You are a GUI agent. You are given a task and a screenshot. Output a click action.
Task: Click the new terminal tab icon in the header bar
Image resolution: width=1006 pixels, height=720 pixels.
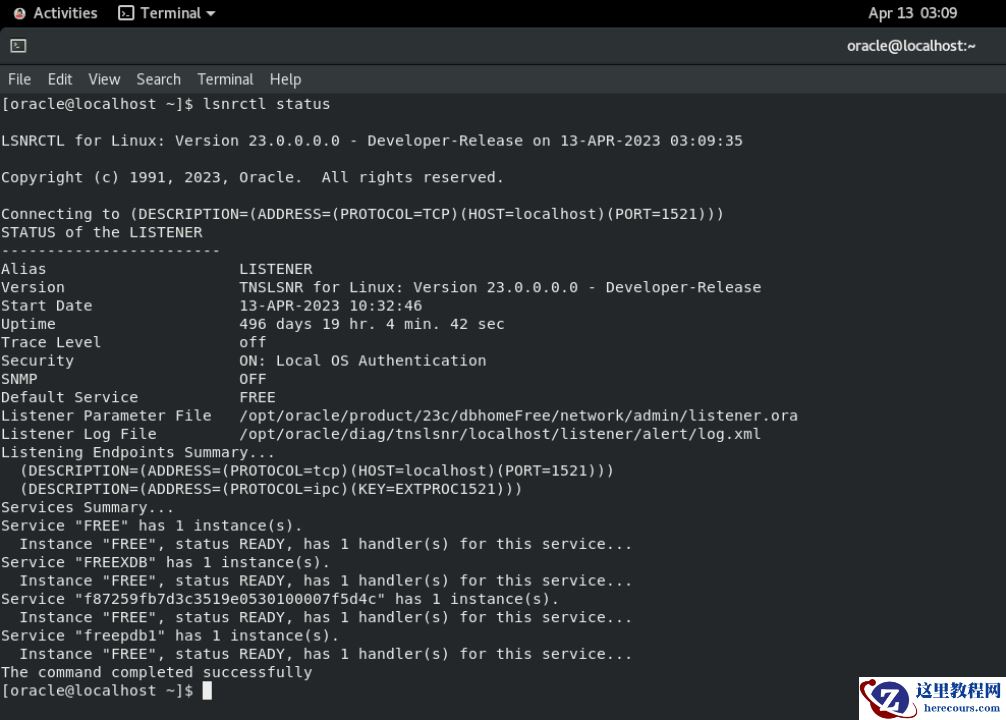tap(19, 46)
